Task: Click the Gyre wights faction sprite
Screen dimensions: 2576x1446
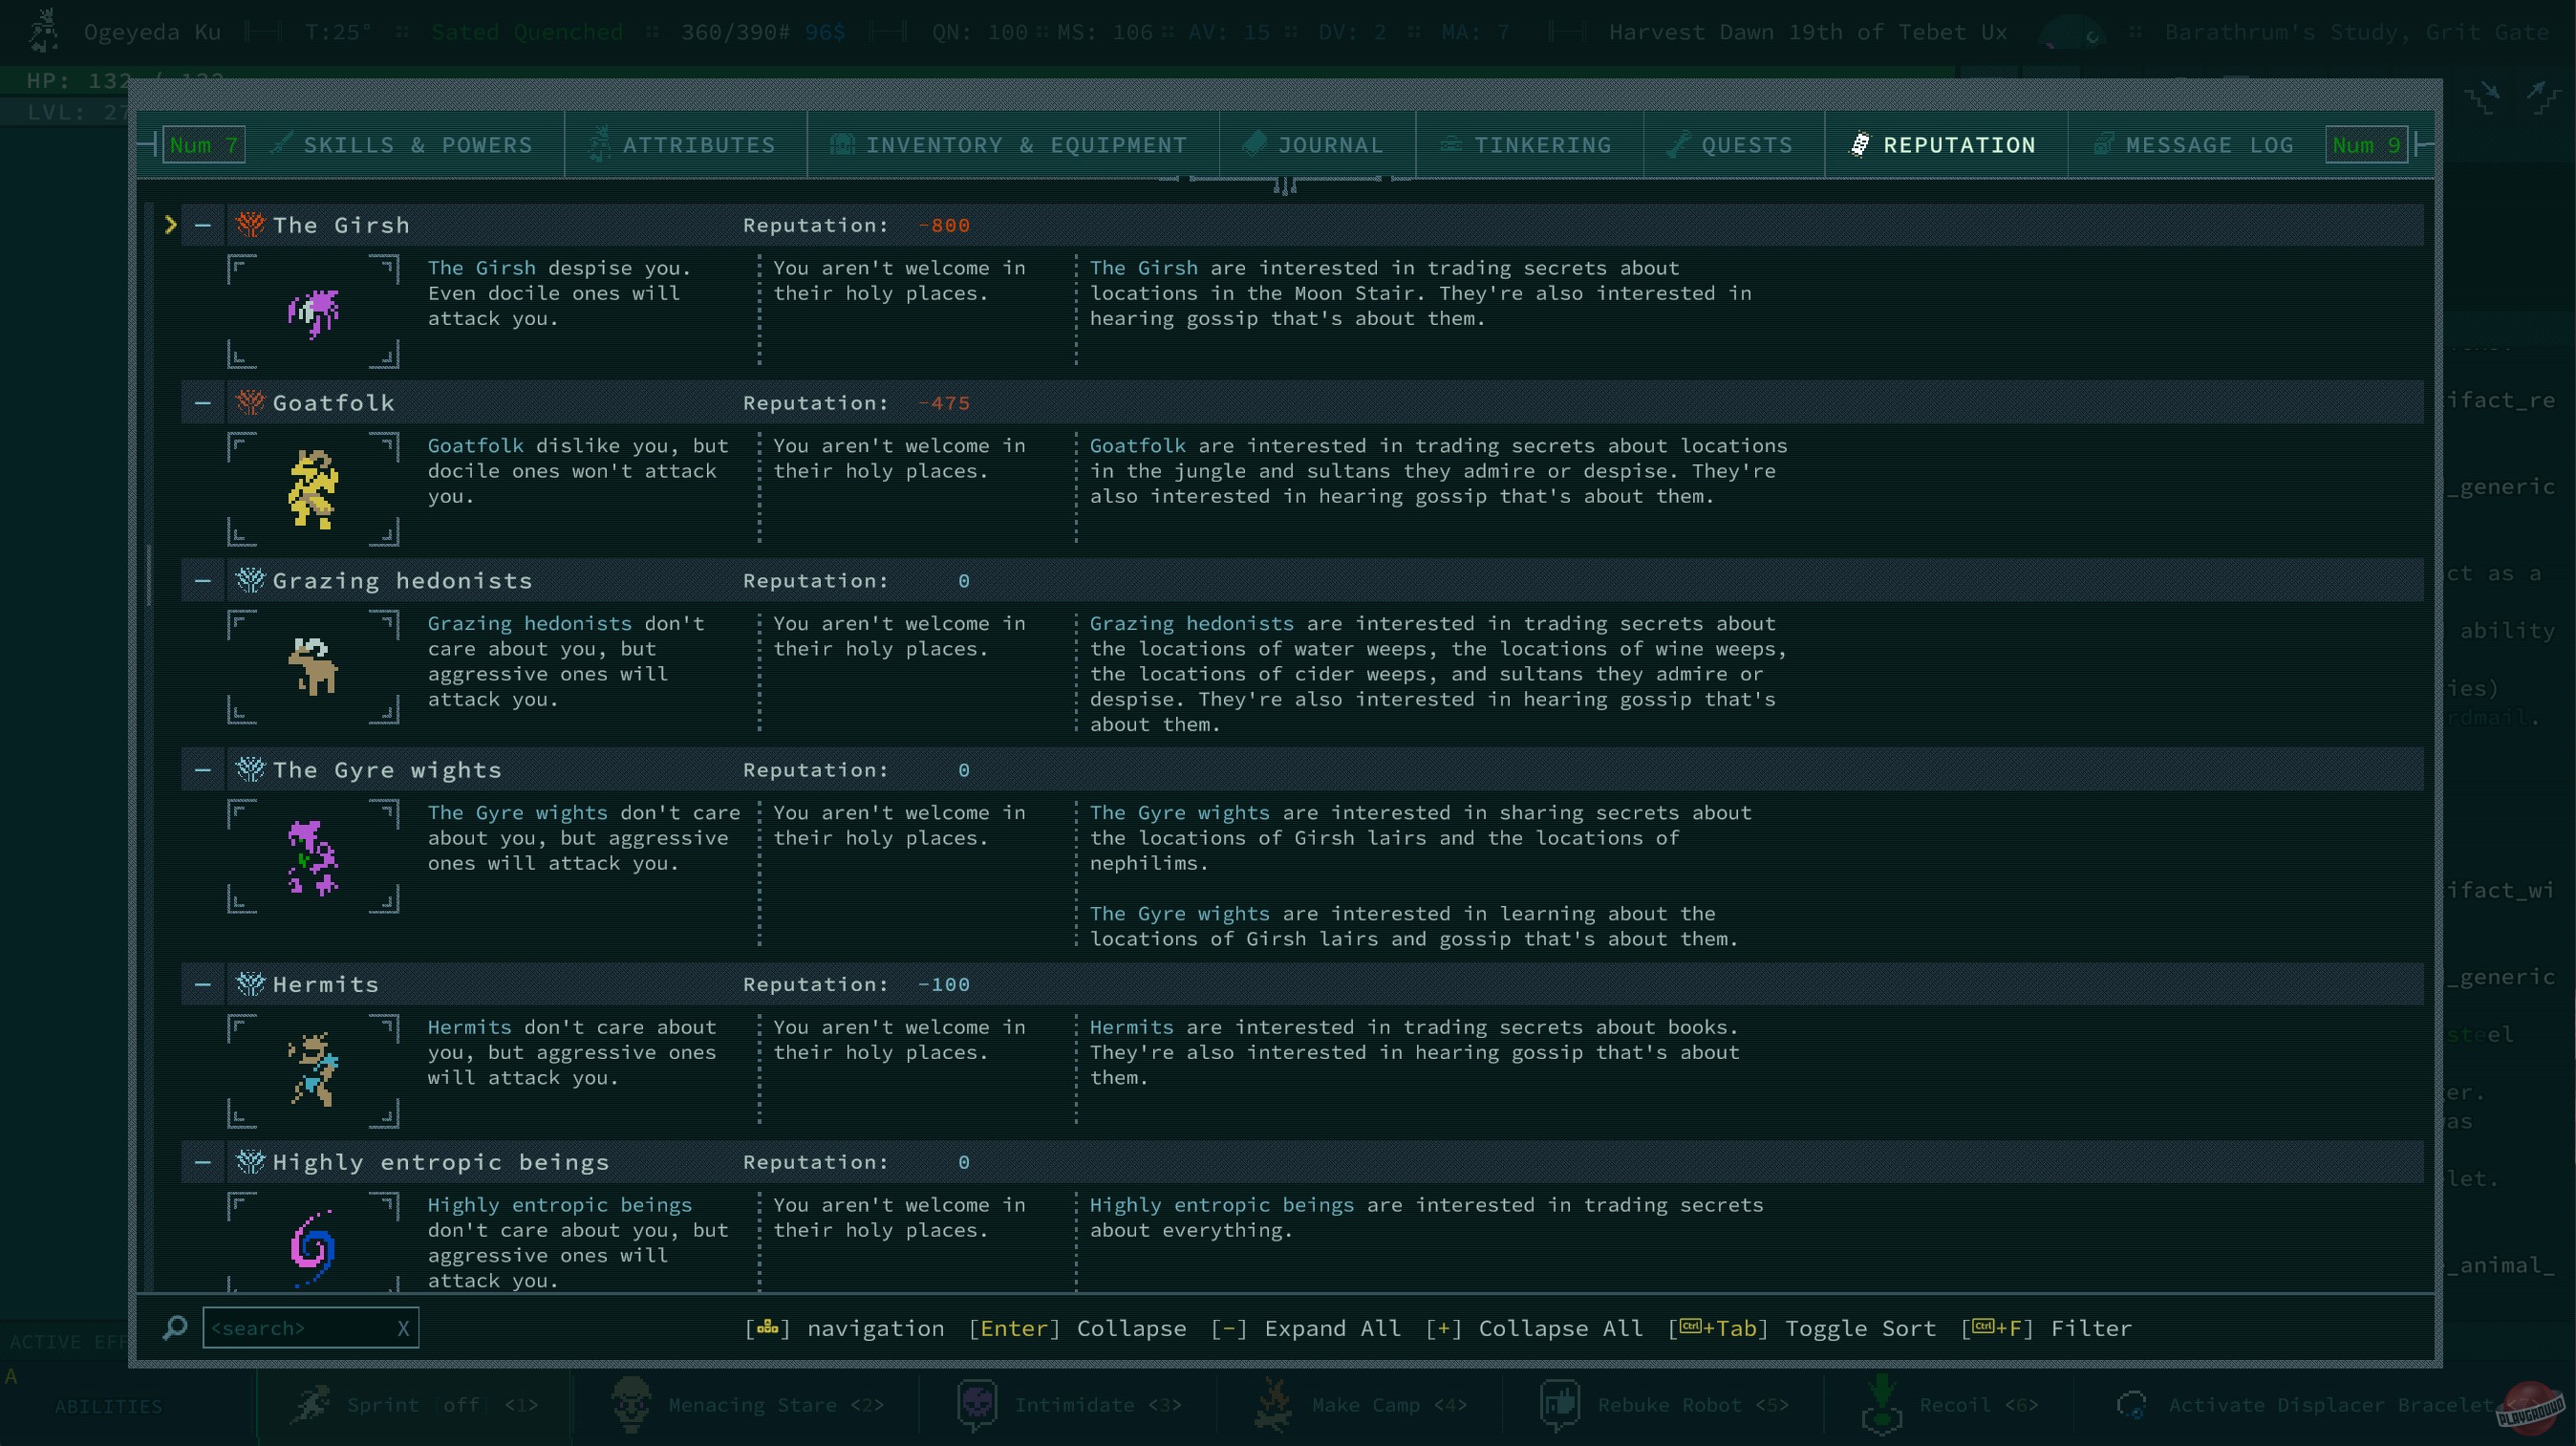Action: click(x=314, y=858)
